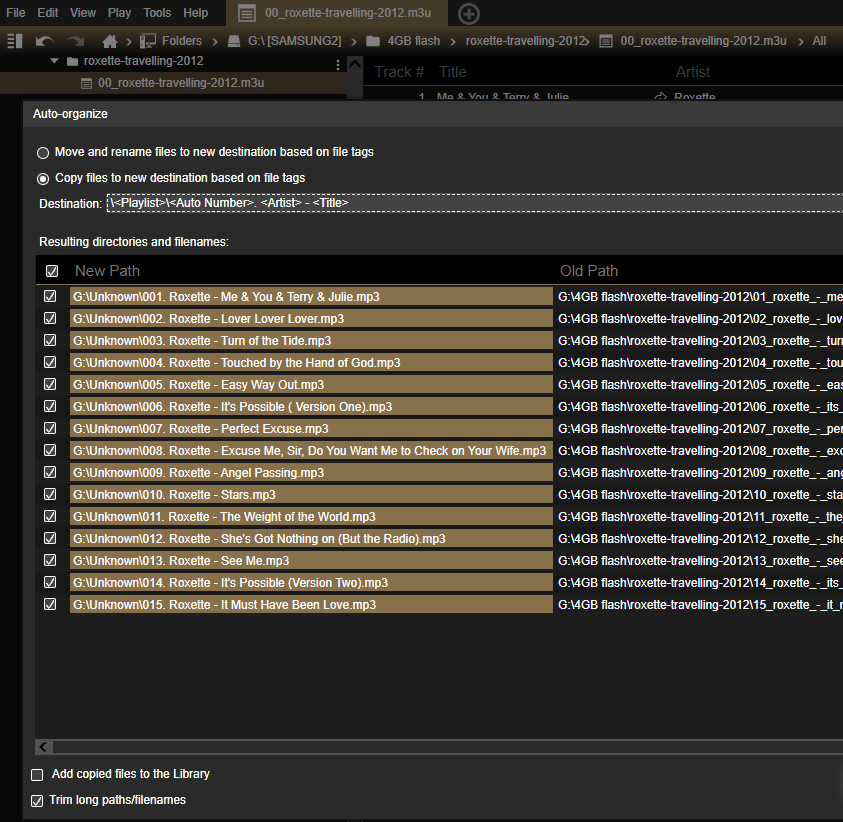Screen dimensions: 843x822
Task: Open the three-dot menu beside roxette-travelling-2012
Action: (x=338, y=64)
